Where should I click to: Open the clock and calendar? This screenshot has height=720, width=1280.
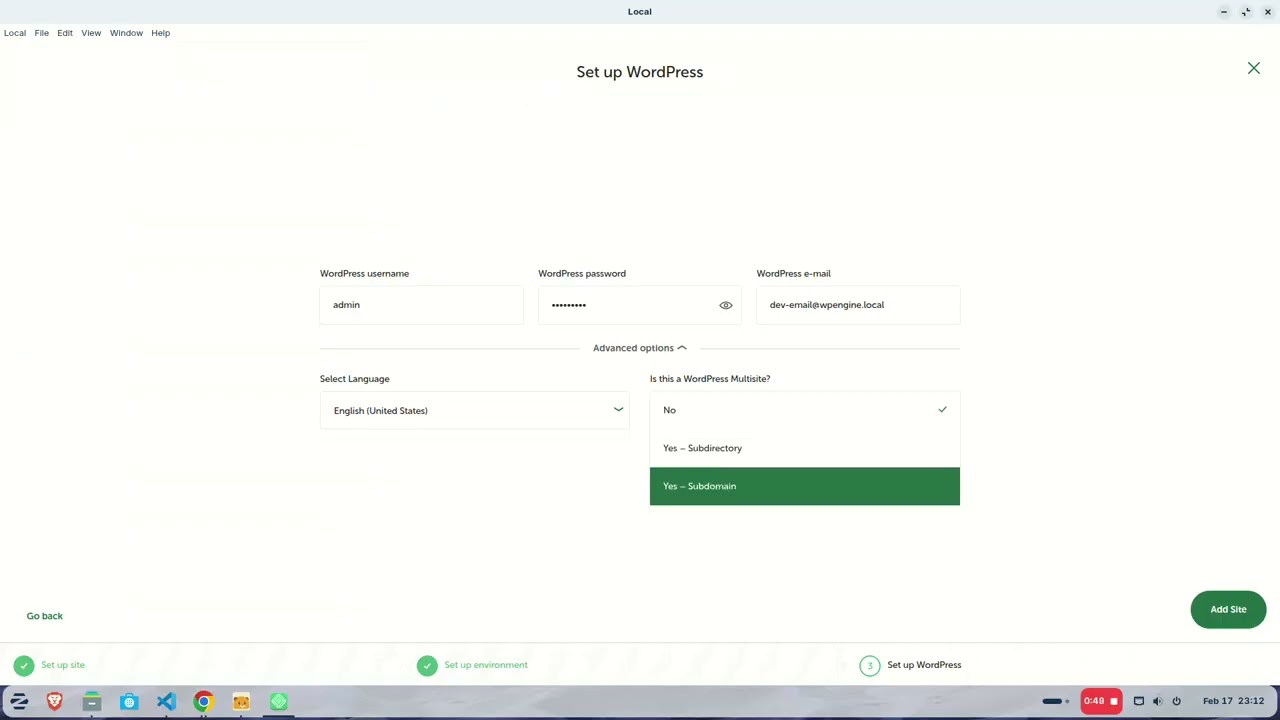click(x=1233, y=701)
